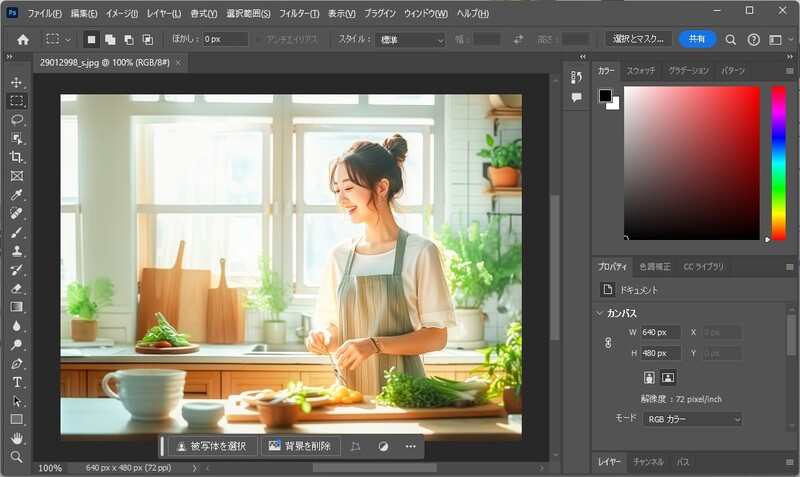
Task: Select the Eyedropper tool
Action: point(16,195)
